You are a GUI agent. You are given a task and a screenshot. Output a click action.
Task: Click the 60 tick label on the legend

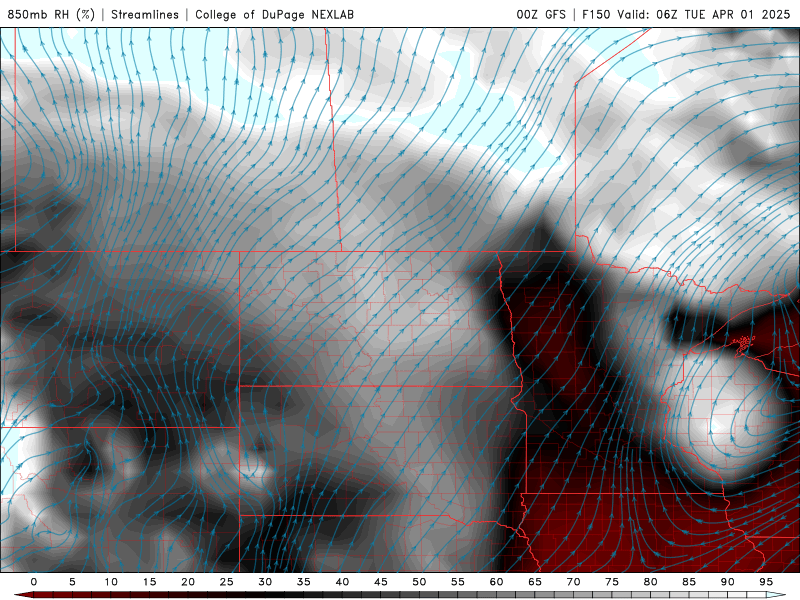point(496,582)
